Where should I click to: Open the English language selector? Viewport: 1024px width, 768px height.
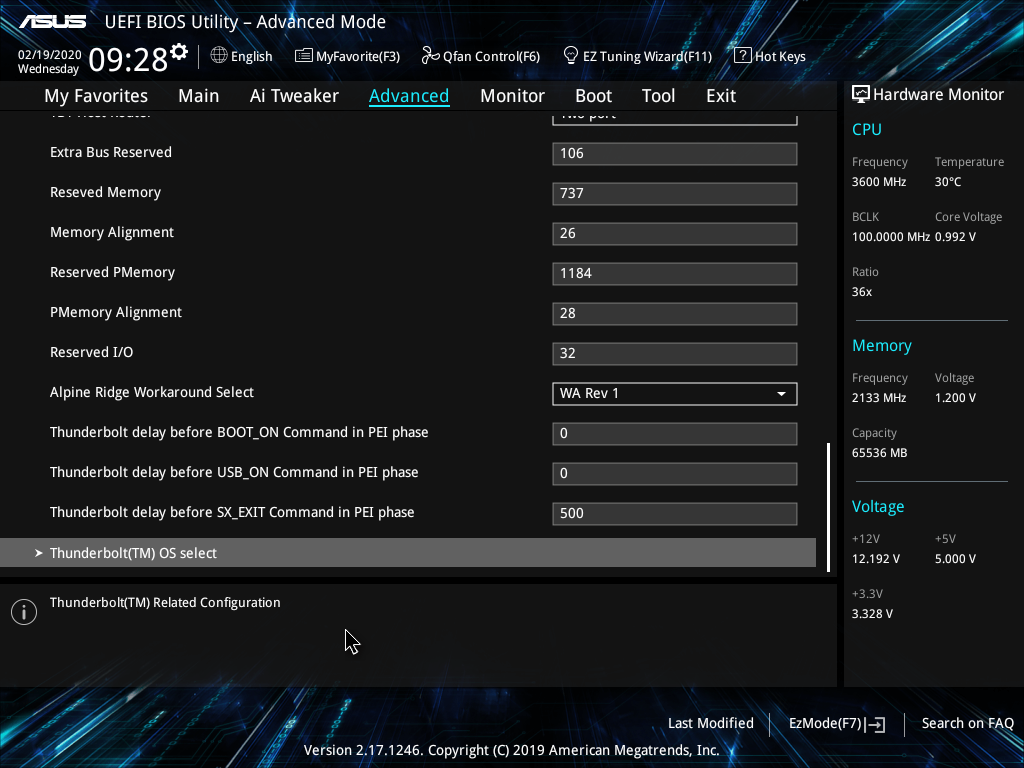[x=242, y=56]
